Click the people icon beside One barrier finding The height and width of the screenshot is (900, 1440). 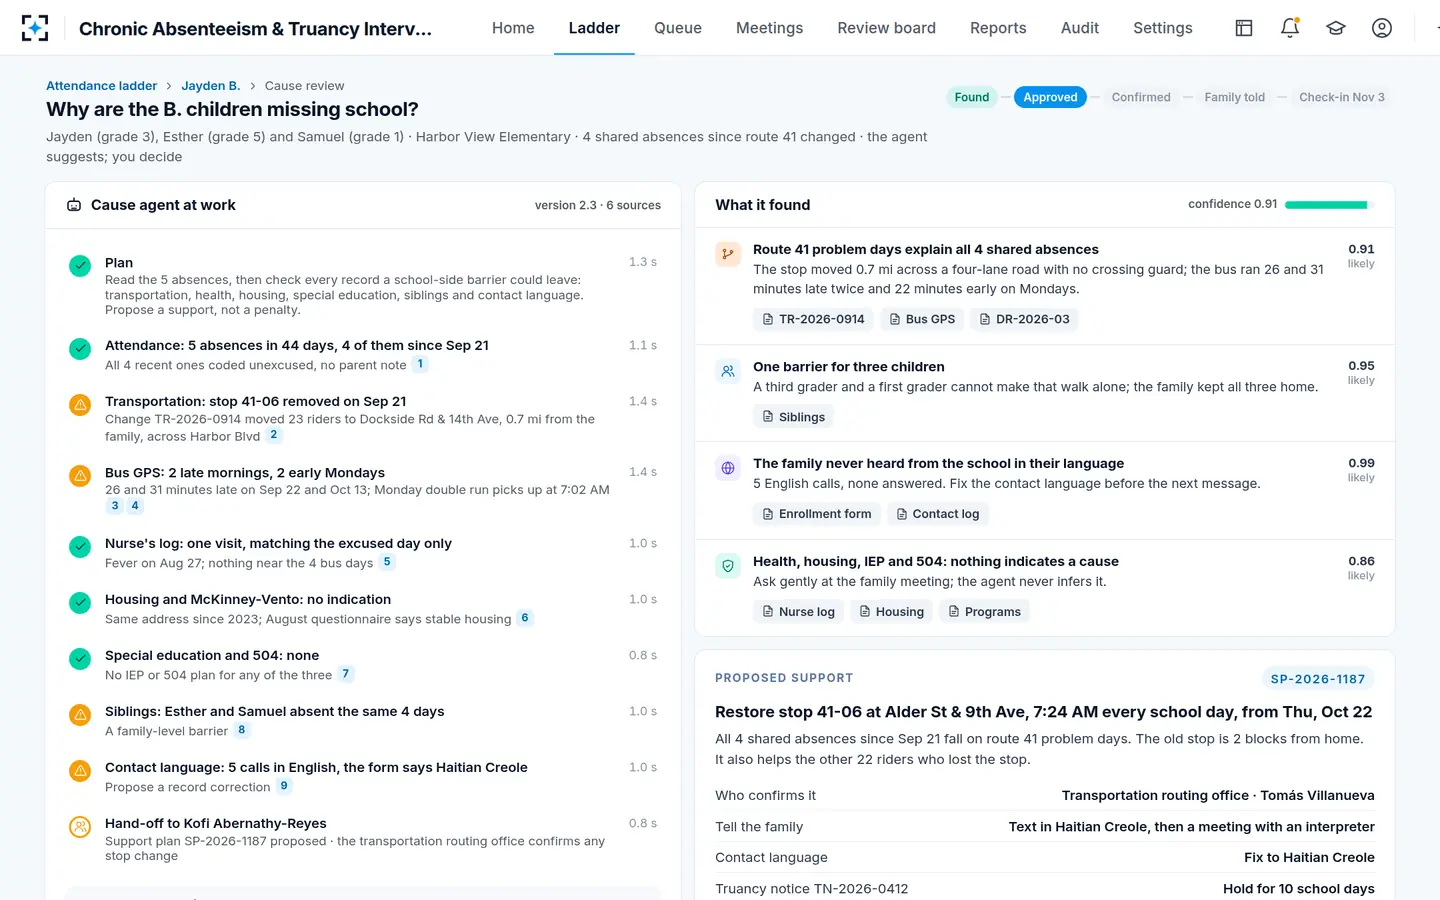728,371
